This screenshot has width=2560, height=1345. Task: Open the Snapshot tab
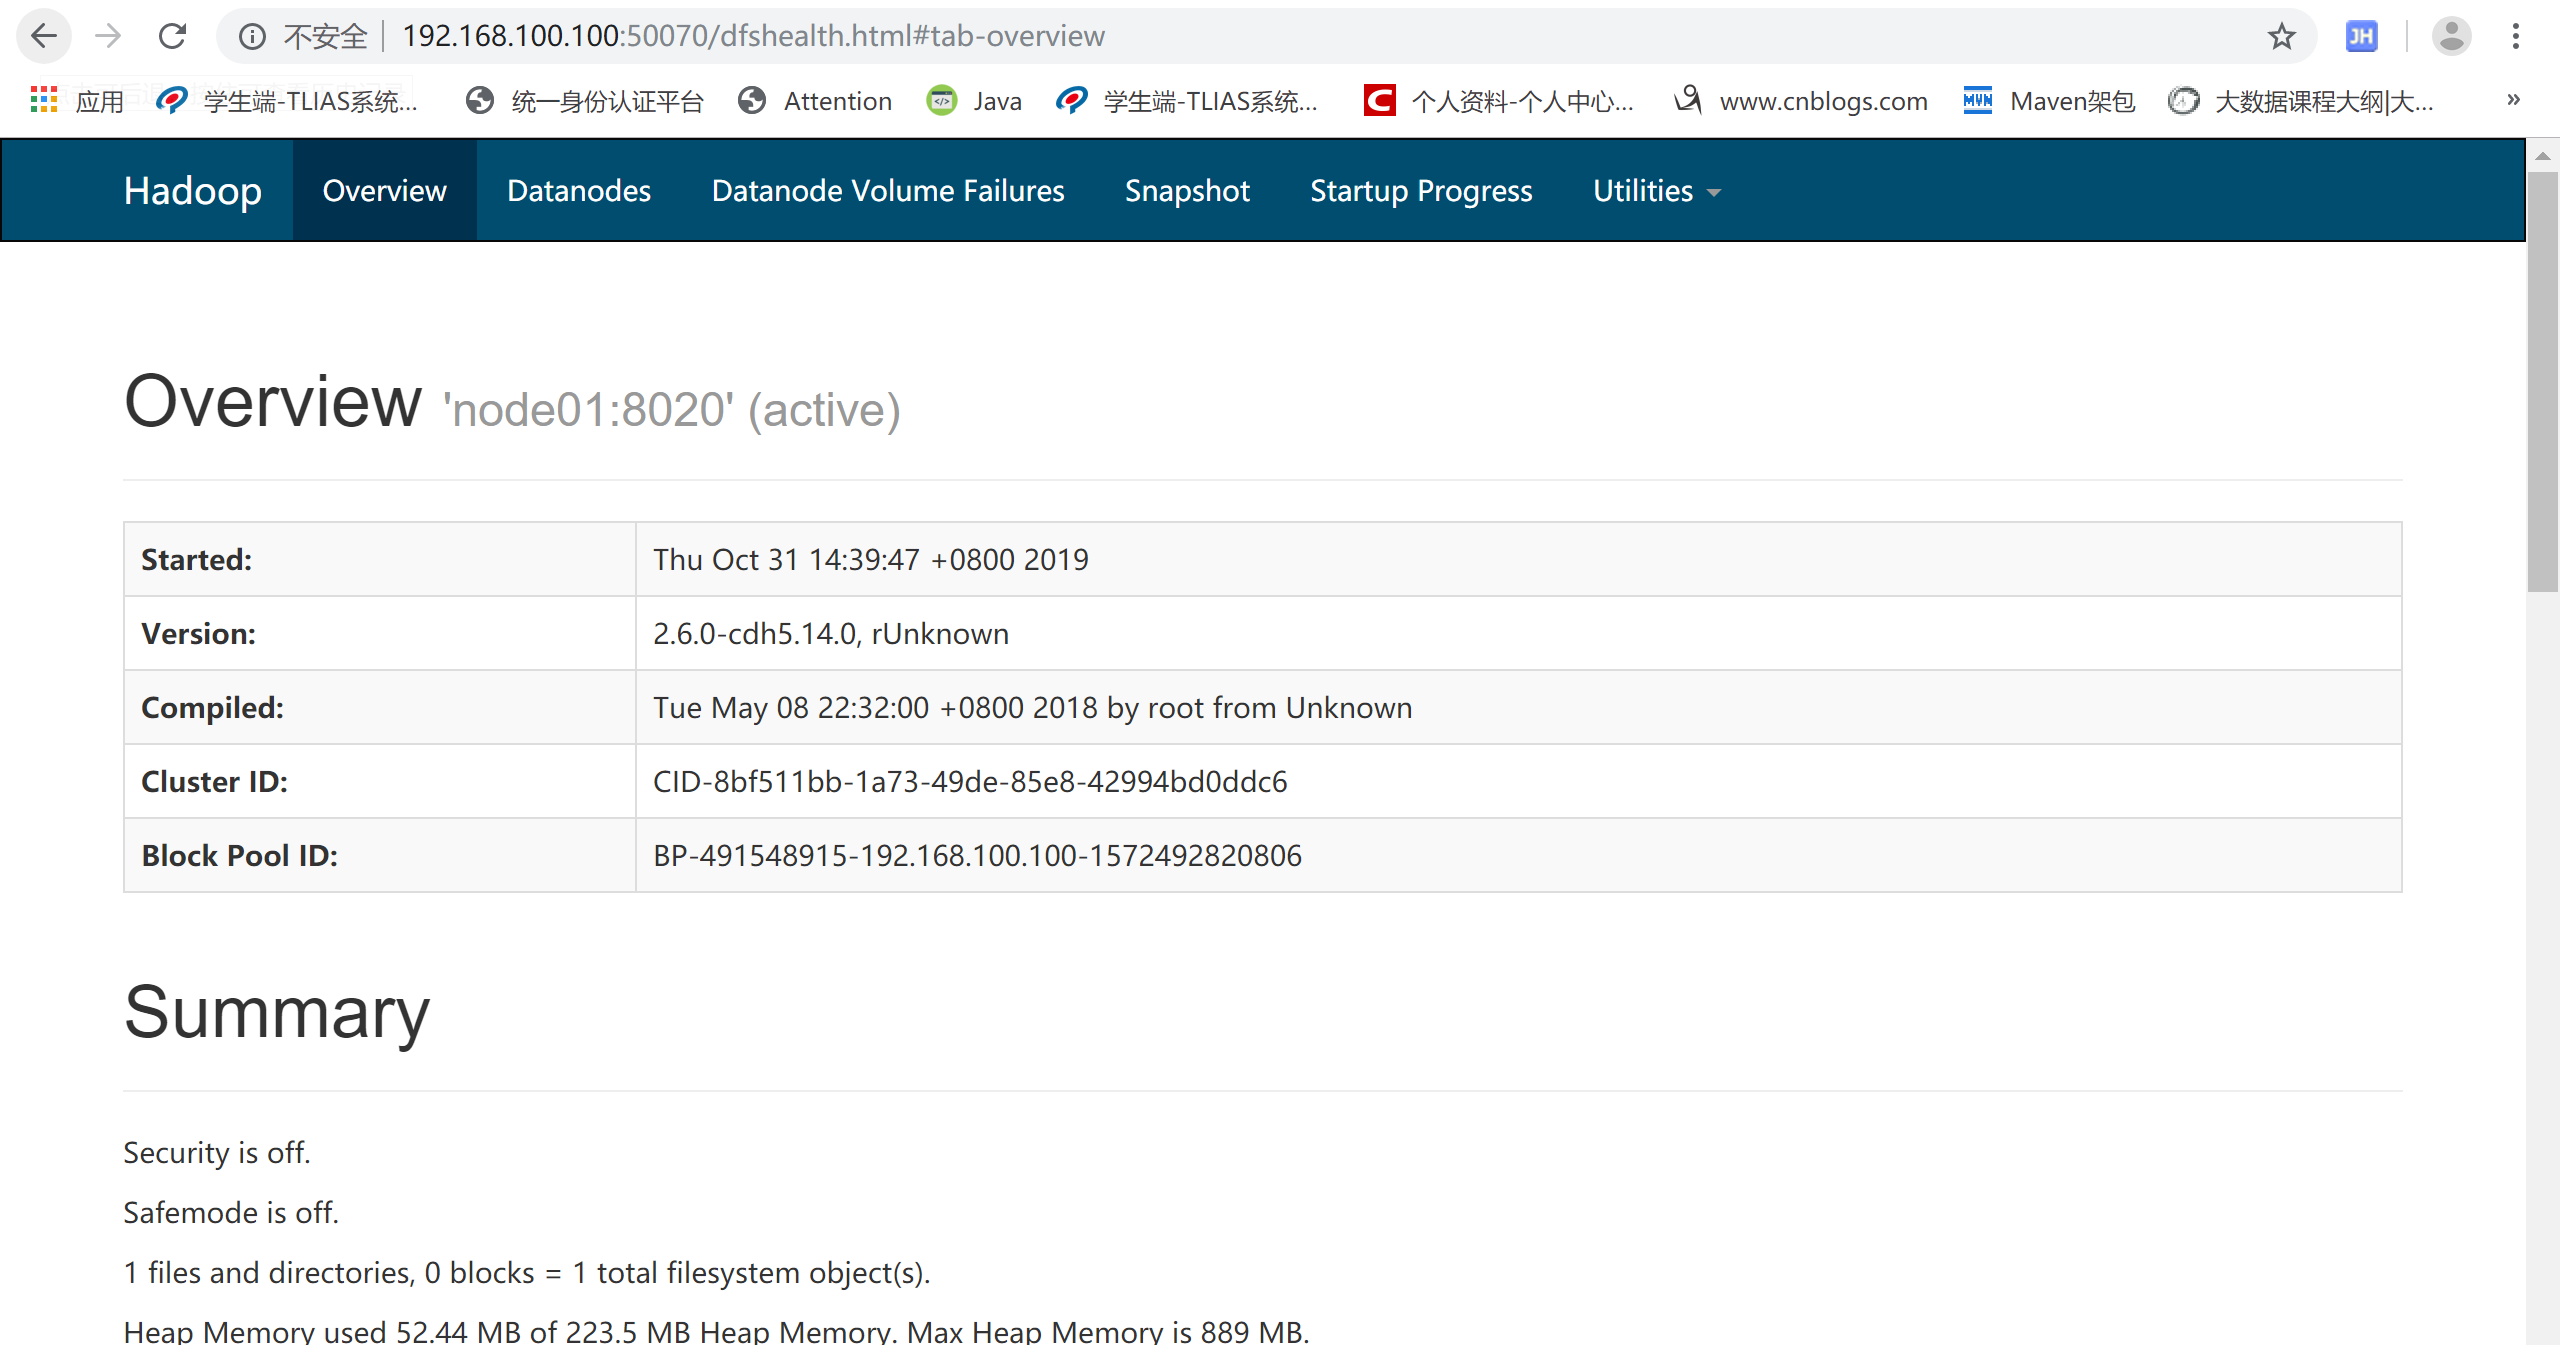coord(1187,190)
